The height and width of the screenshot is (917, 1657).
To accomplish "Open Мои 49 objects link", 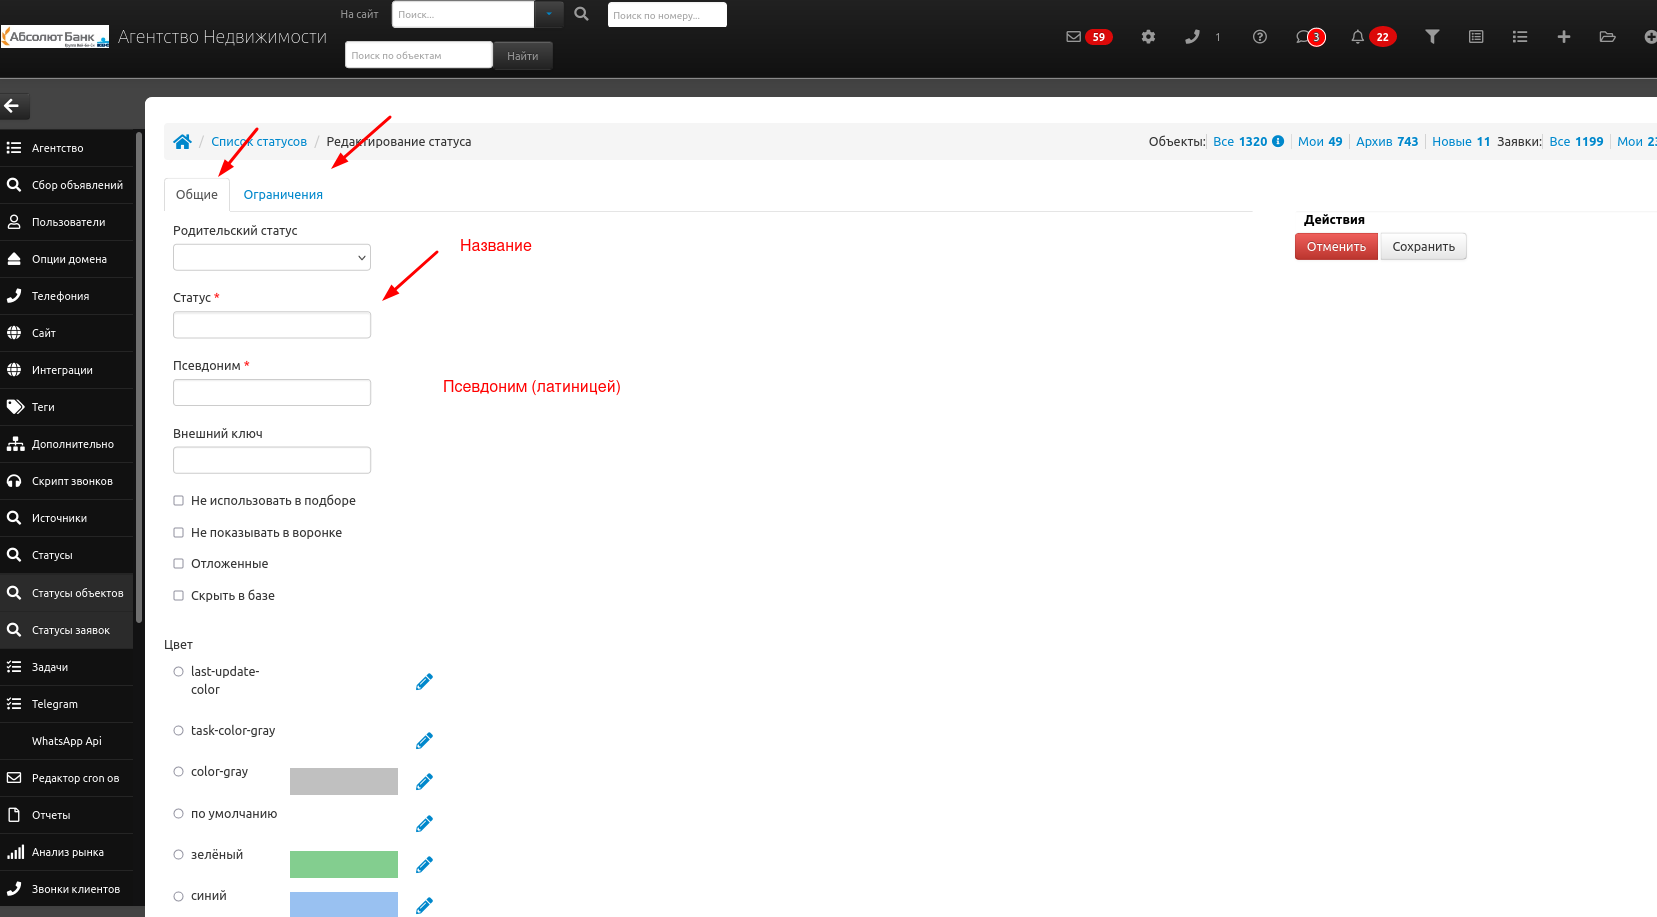I will click(x=1320, y=142).
